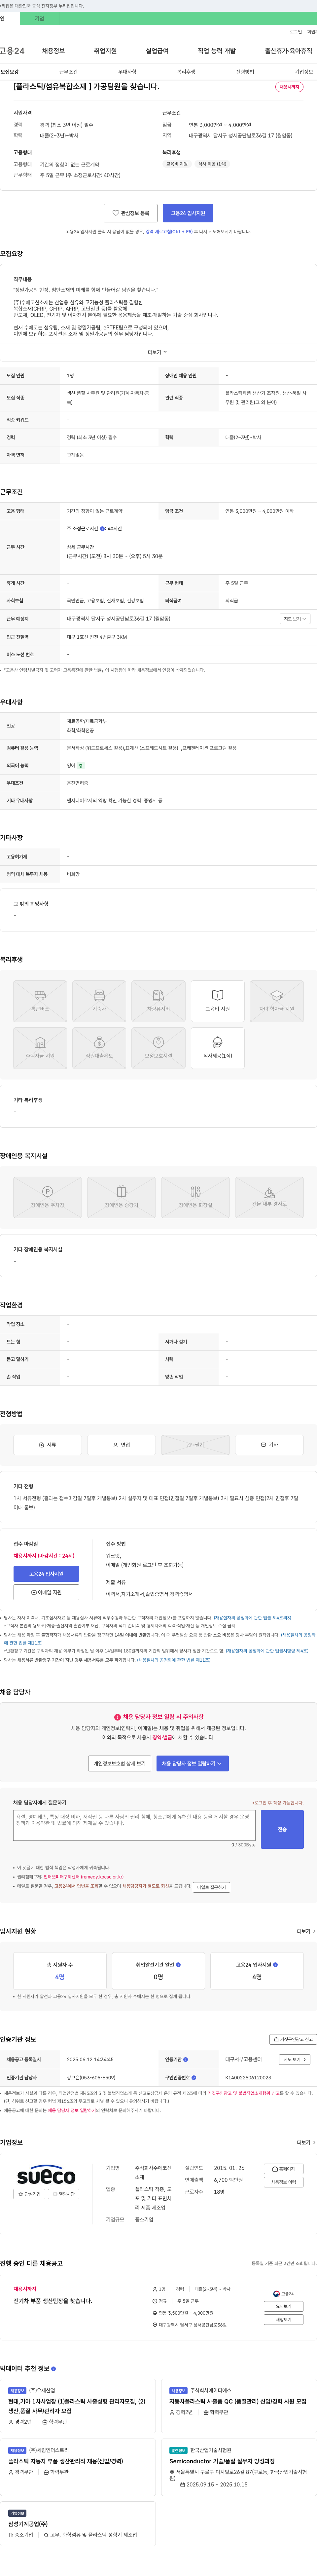The width and height of the screenshot is (317, 2576).
Task: Open the 취업지원 menu
Action: [x=105, y=51]
